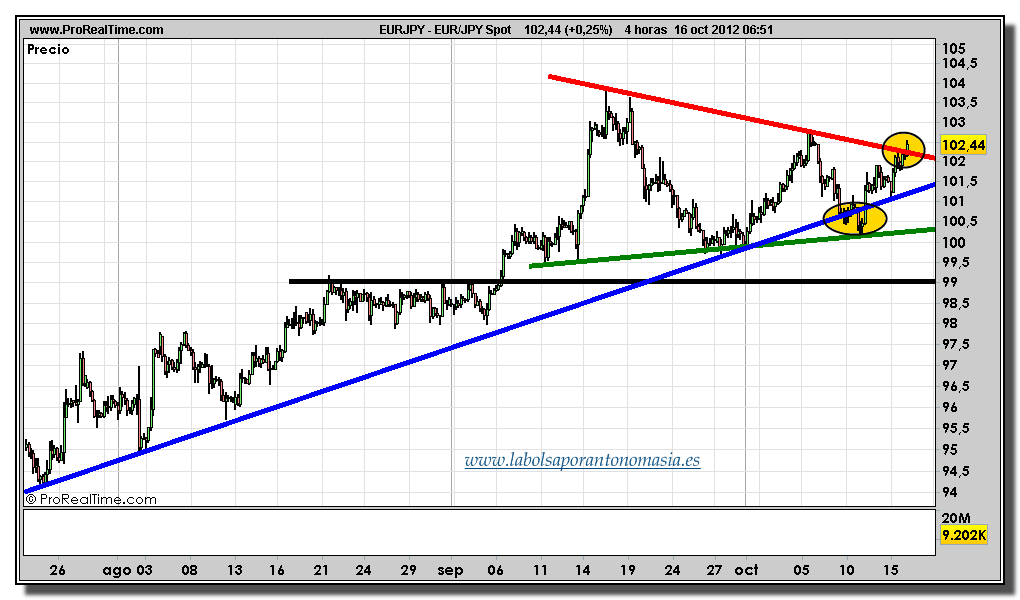
Task: Click the Precio panel label
Action: (48, 49)
